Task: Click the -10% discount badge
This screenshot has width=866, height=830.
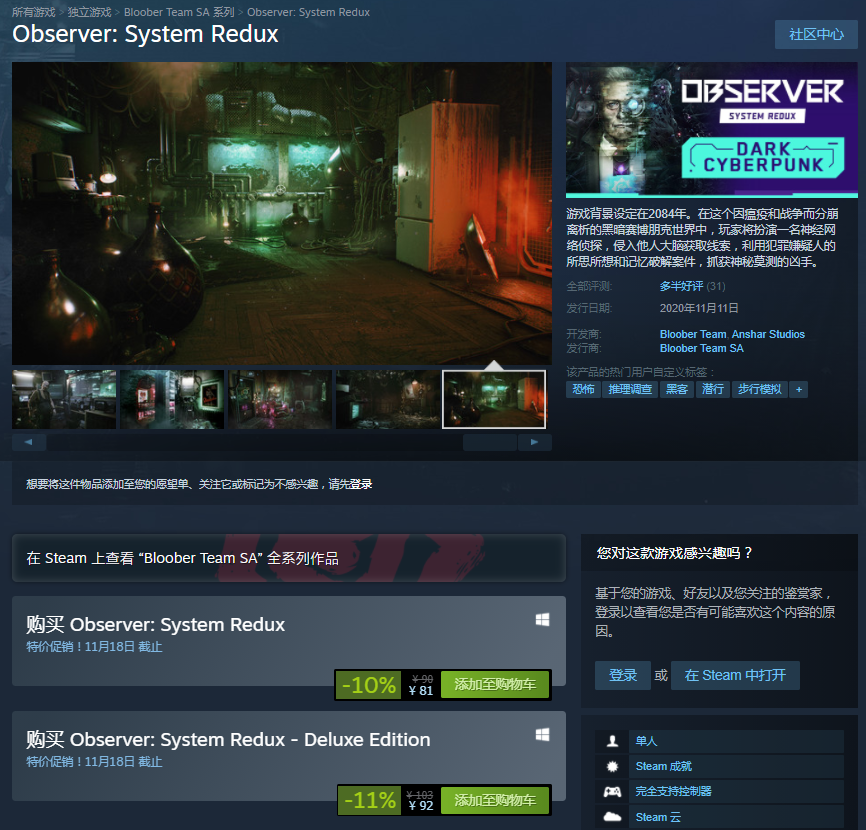Action: (368, 685)
